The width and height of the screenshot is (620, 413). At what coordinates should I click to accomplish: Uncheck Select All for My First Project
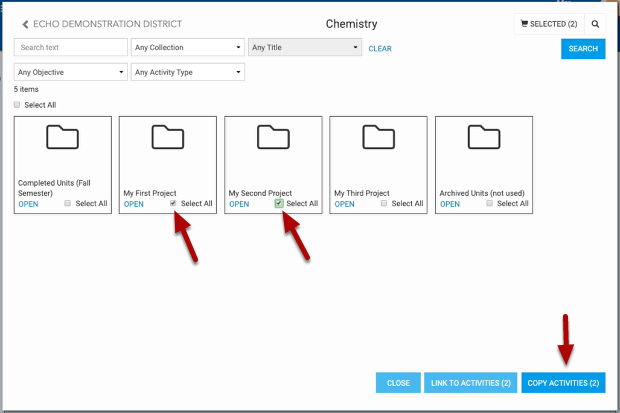click(x=174, y=203)
